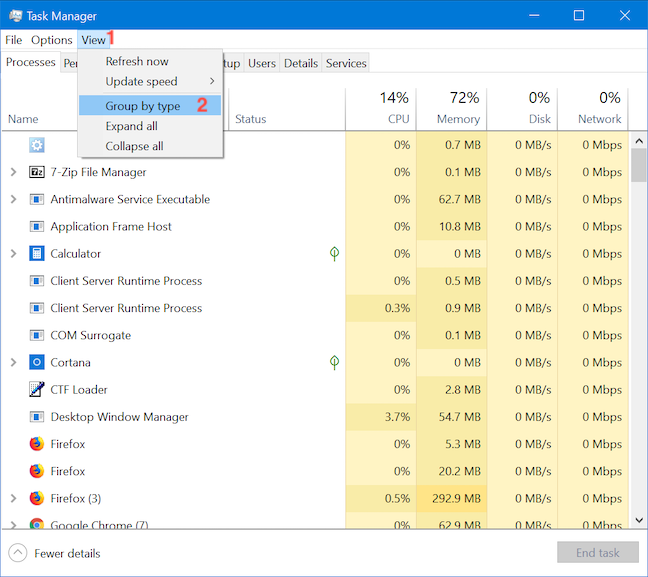This screenshot has width=648, height=577.
Task: Click the 2.8 MB memory value
Action: tap(463, 389)
